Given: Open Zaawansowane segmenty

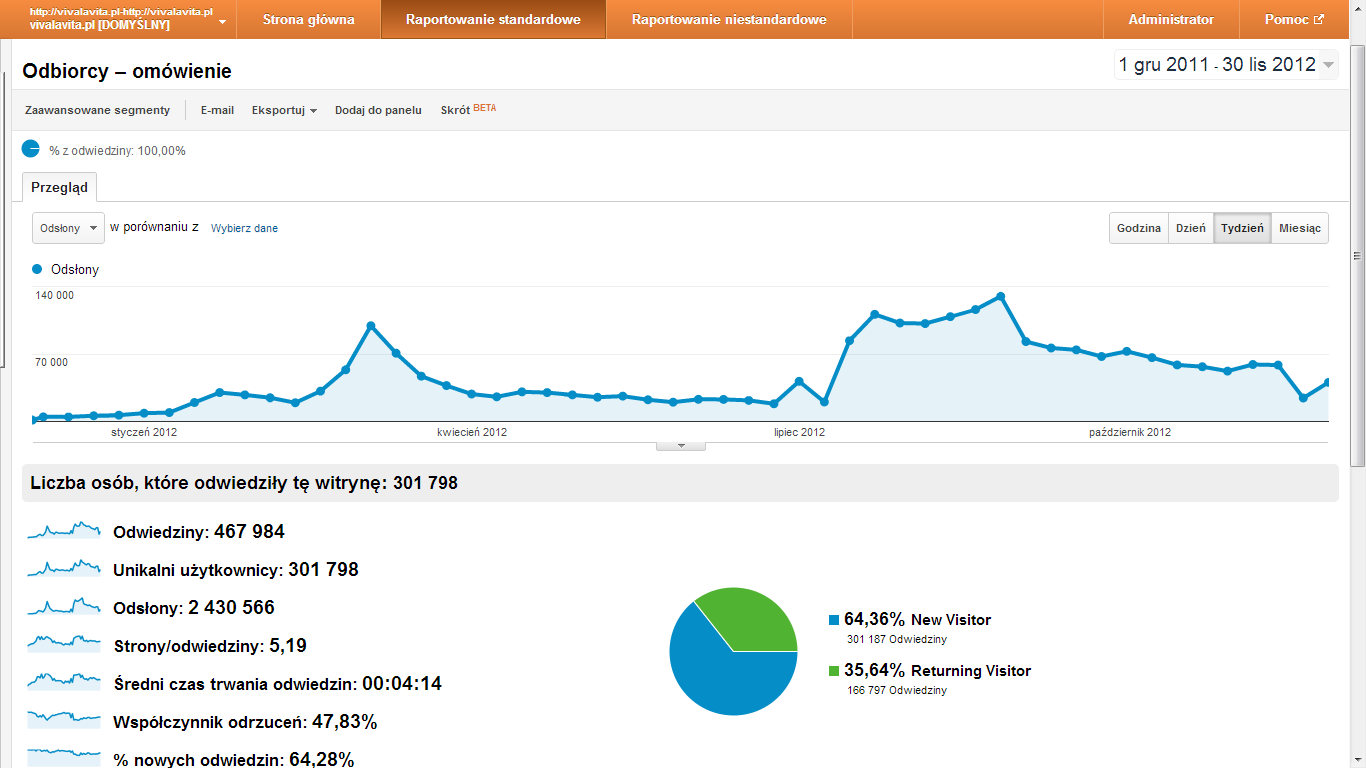Looking at the screenshot, I should (98, 110).
